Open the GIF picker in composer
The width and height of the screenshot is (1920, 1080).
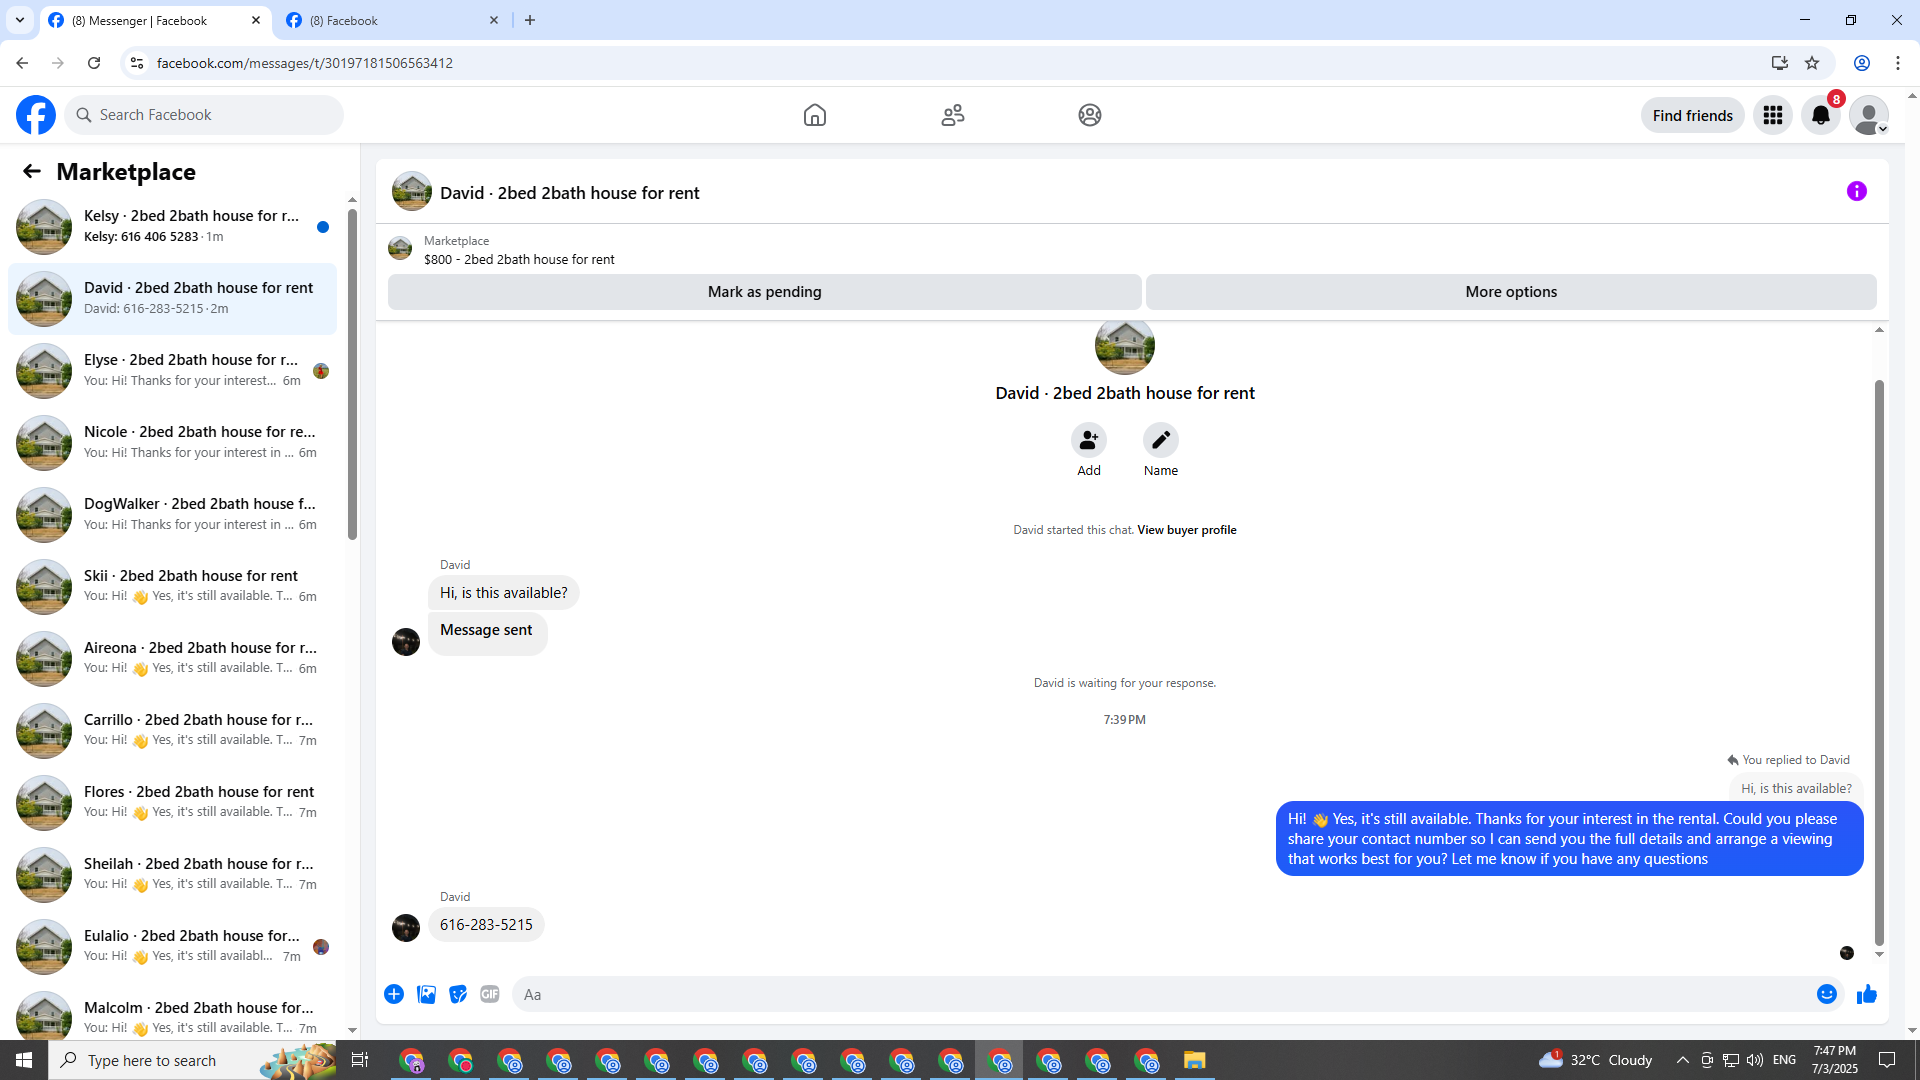[489, 994]
